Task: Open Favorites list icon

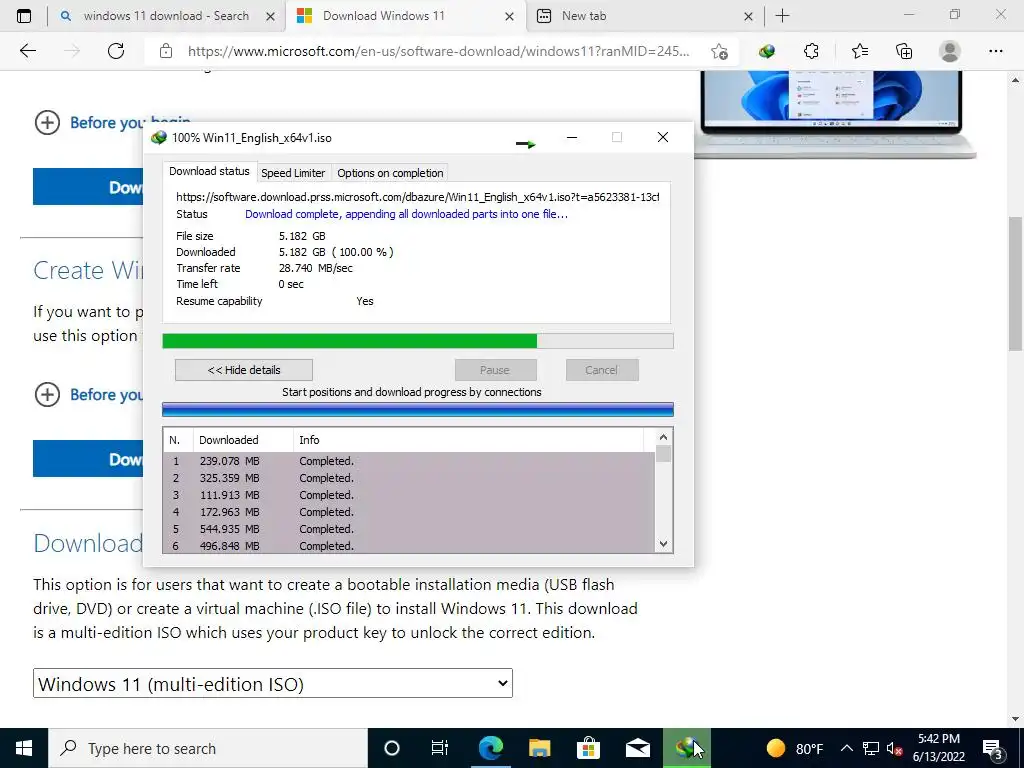Action: coord(859,51)
